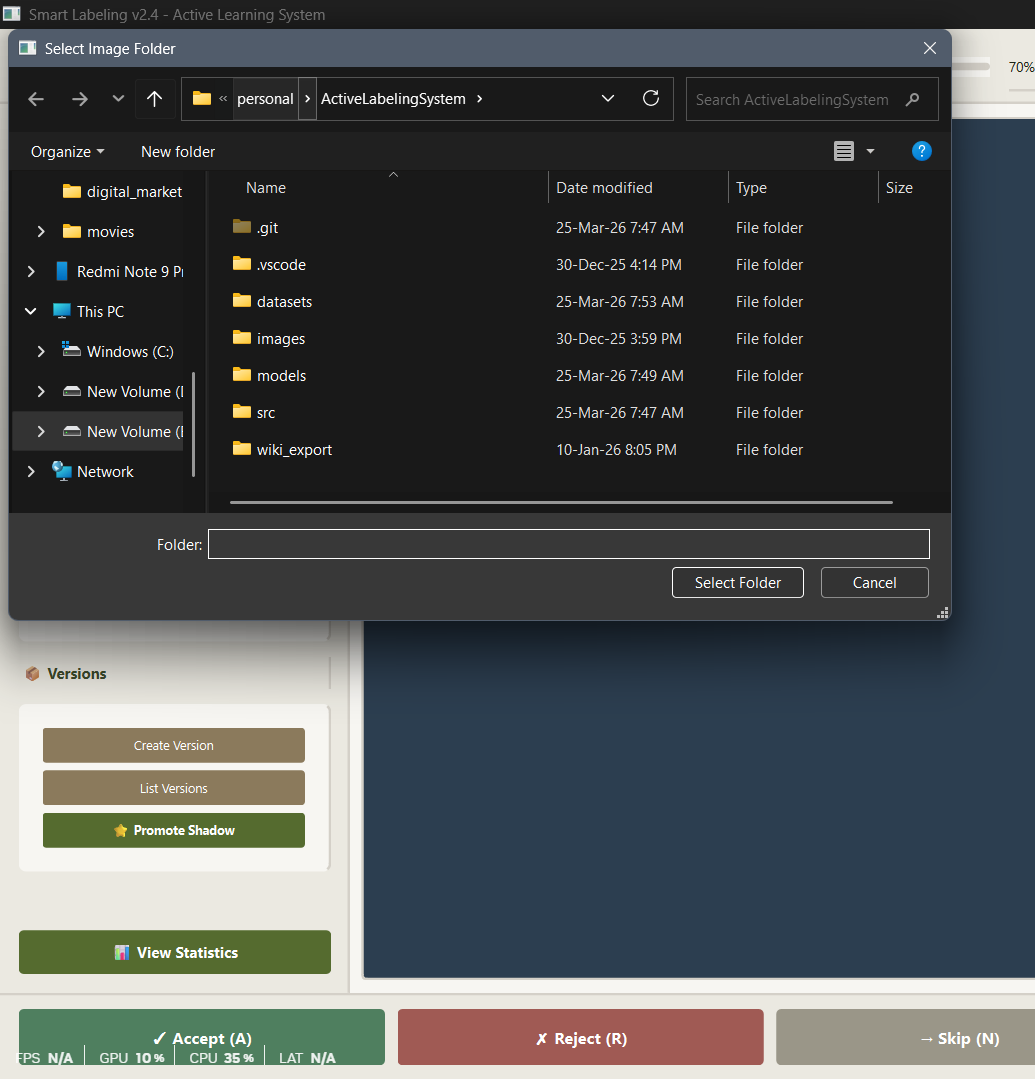Open the Organize menu

click(x=67, y=151)
